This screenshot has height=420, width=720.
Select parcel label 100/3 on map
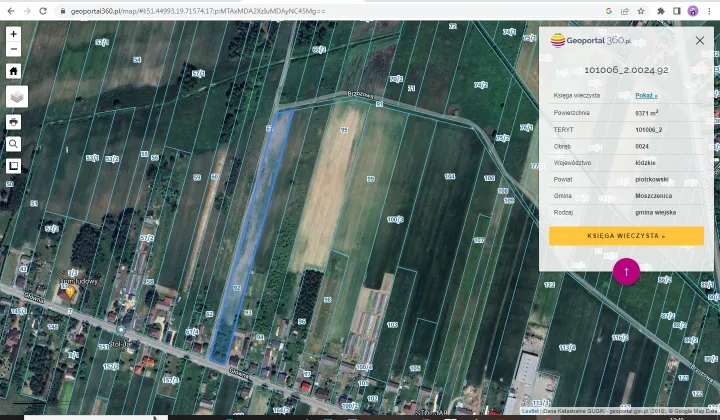pos(395,219)
